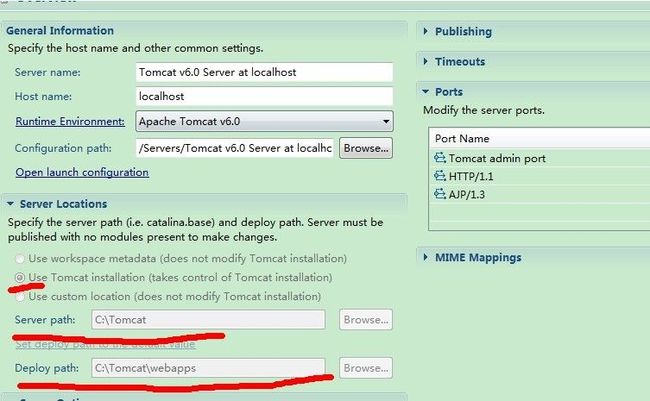Click the Port Name column header
This screenshot has height=401, width=650.
coord(539,138)
